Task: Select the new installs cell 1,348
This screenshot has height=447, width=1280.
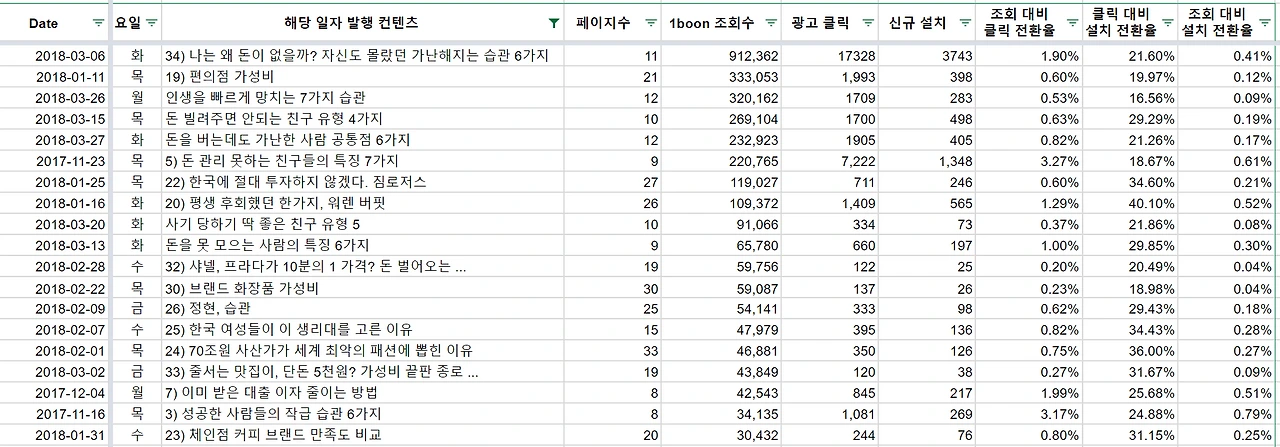Action: (x=928, y=159)
